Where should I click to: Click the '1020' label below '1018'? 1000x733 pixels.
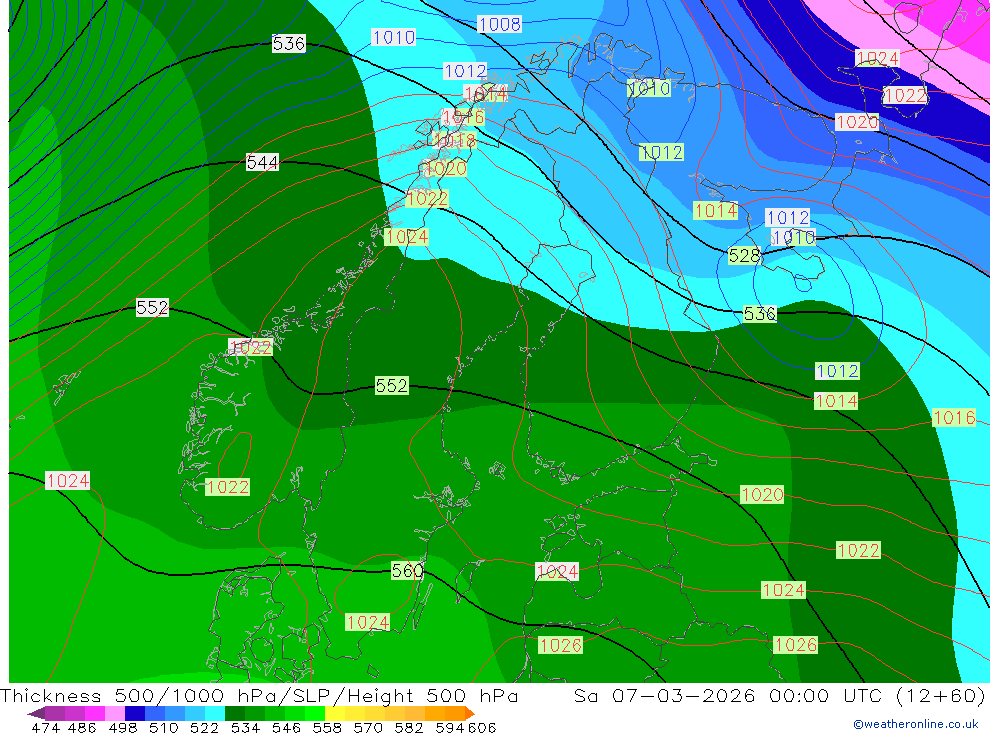click(445, 168)
